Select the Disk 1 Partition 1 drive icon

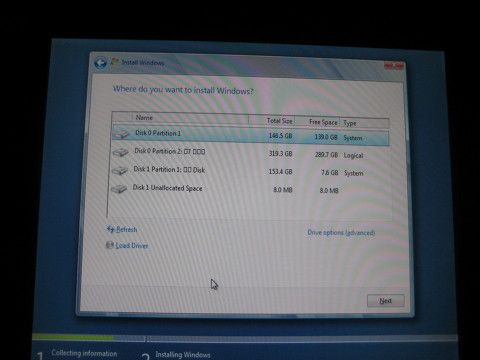120,170
